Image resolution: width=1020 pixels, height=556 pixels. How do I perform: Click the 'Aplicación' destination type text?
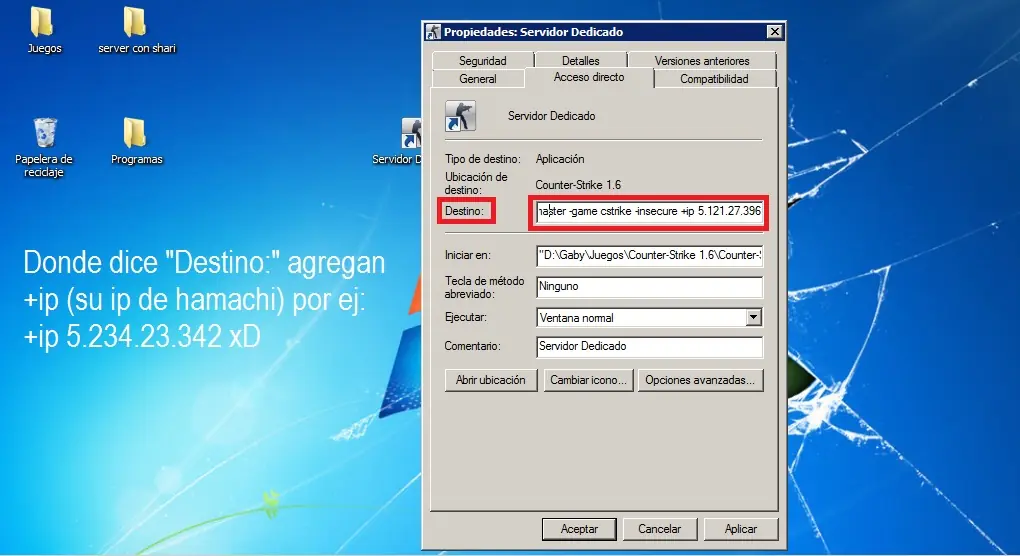[559, 159]
